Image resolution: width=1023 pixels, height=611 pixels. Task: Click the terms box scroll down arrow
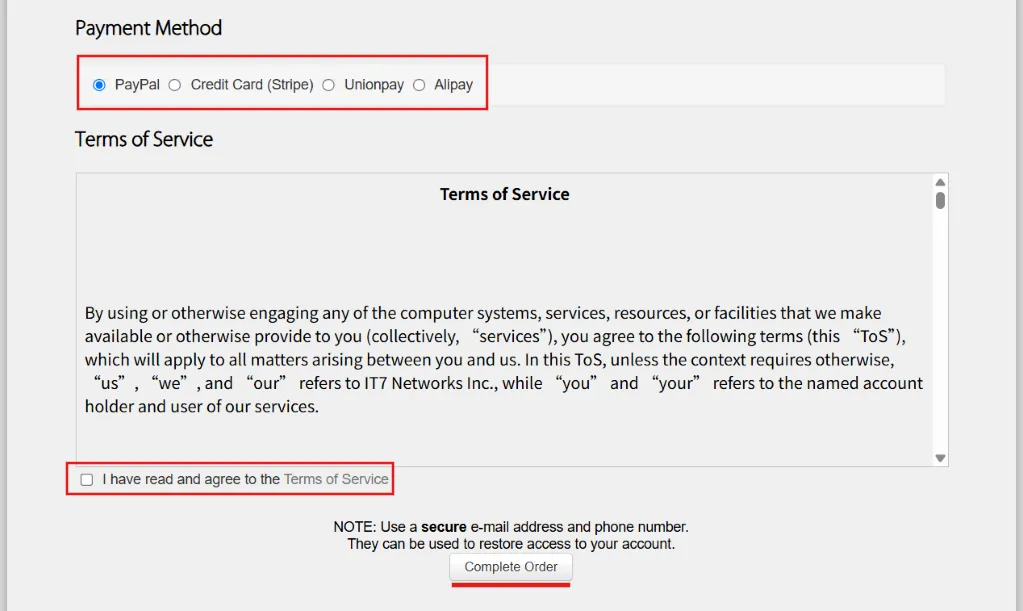pyautogui.click(x=940, y=458)
